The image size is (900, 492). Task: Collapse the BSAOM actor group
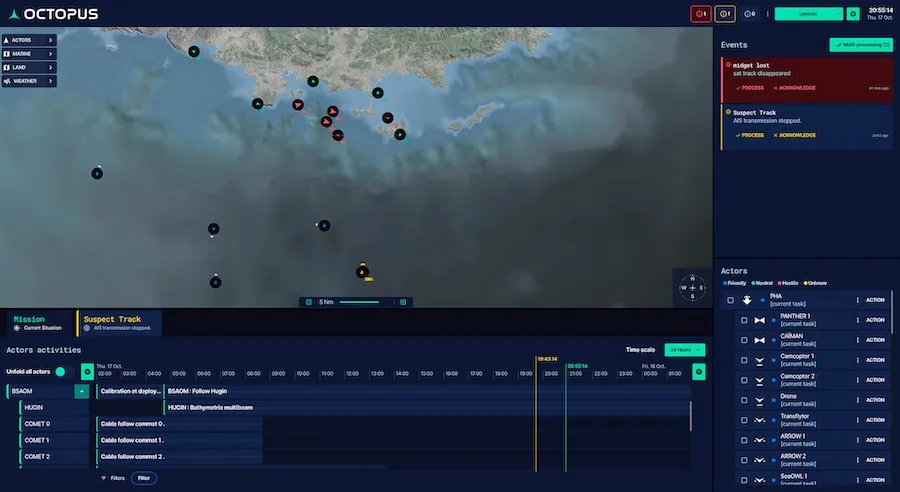tap(81, 391)
